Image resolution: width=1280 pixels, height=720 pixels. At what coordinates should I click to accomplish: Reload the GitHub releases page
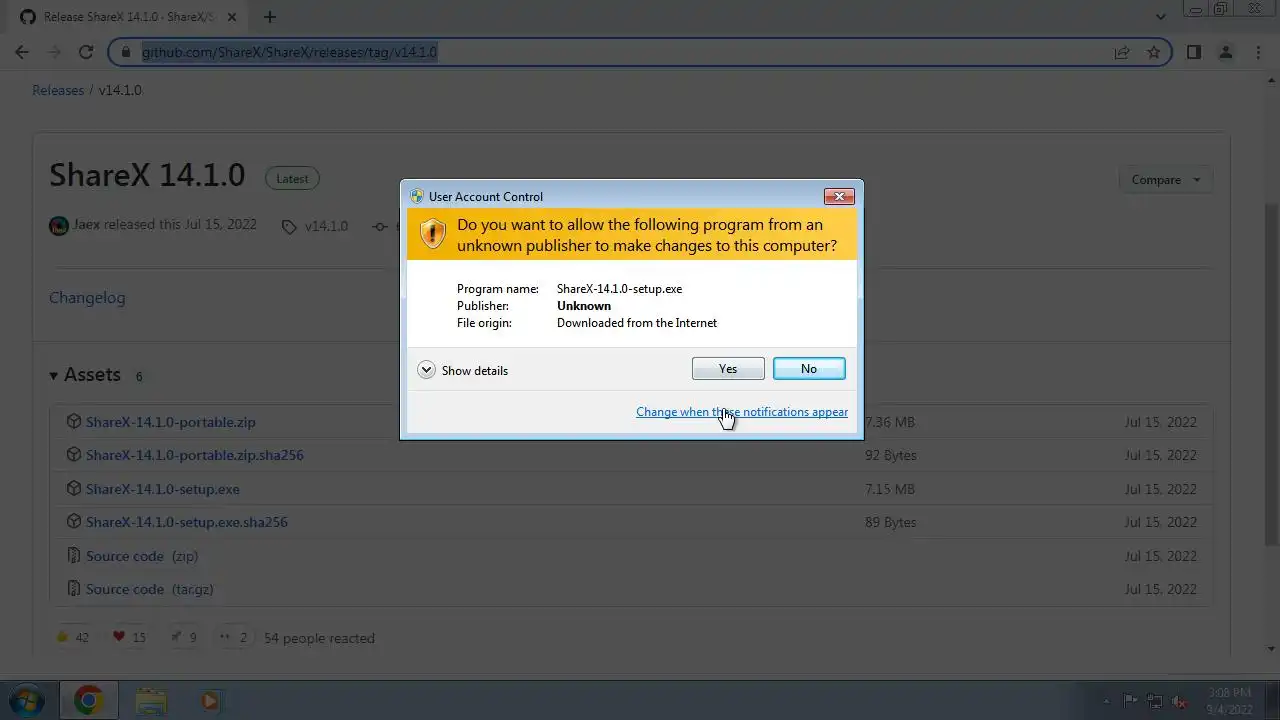click(x=86, y=52)
